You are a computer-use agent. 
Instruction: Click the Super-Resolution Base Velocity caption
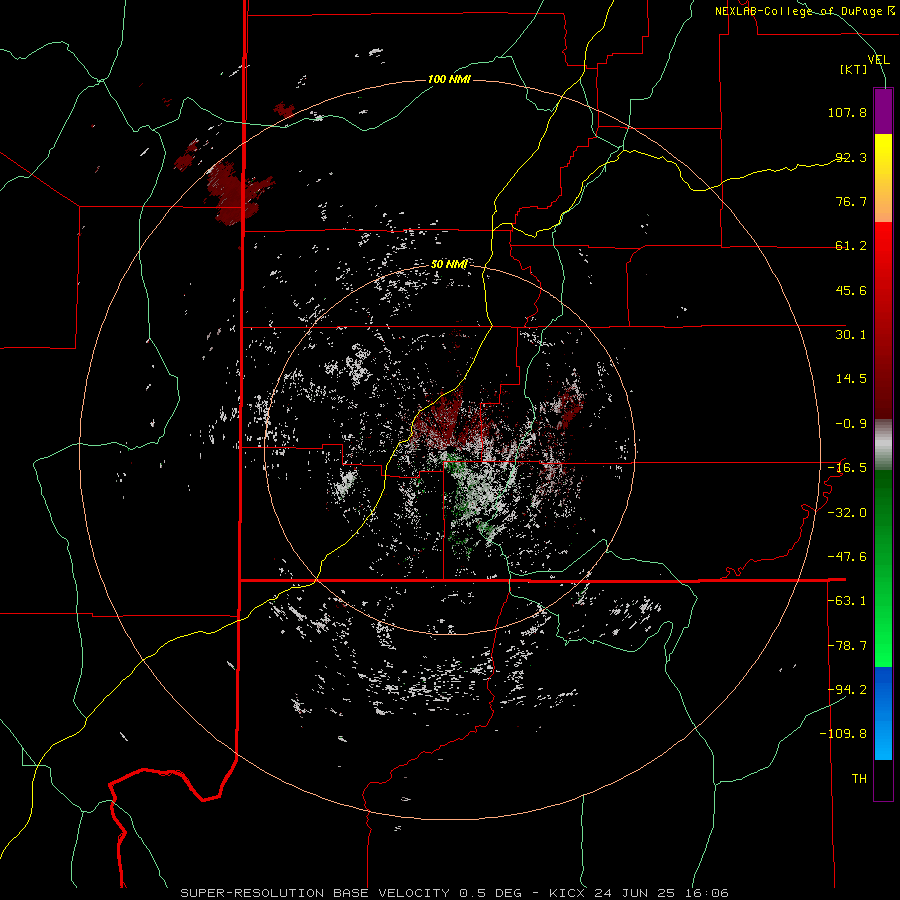click(455, 893)
